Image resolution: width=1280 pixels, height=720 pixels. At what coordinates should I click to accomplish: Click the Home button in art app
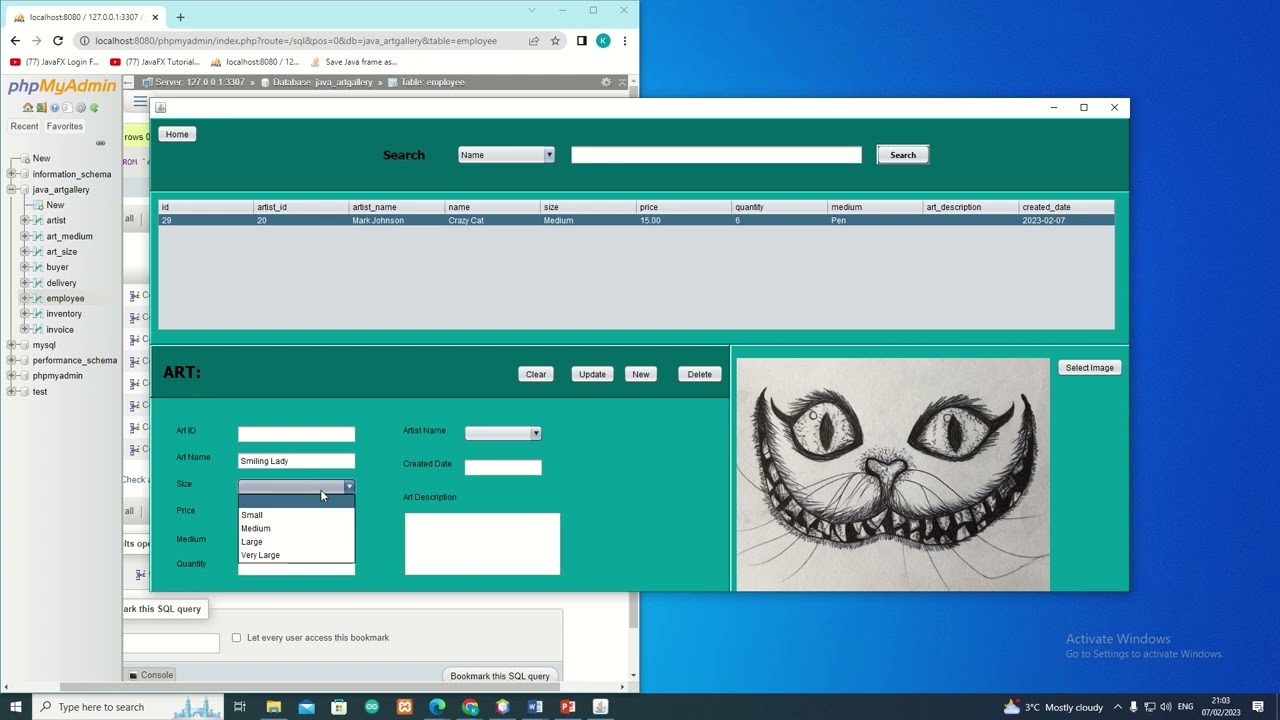point(177,134)
